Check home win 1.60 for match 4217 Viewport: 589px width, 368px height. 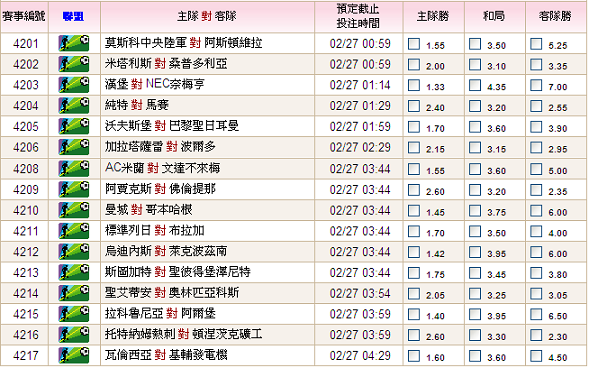tap(414, 356)
